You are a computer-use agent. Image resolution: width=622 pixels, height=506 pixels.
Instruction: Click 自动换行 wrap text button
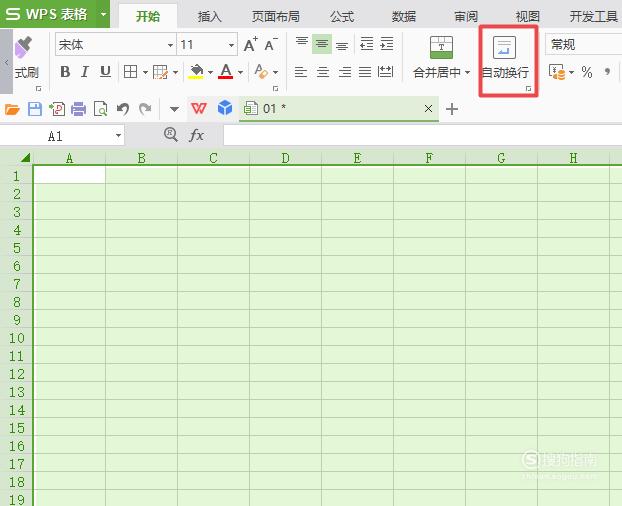[x=505, y=58]
